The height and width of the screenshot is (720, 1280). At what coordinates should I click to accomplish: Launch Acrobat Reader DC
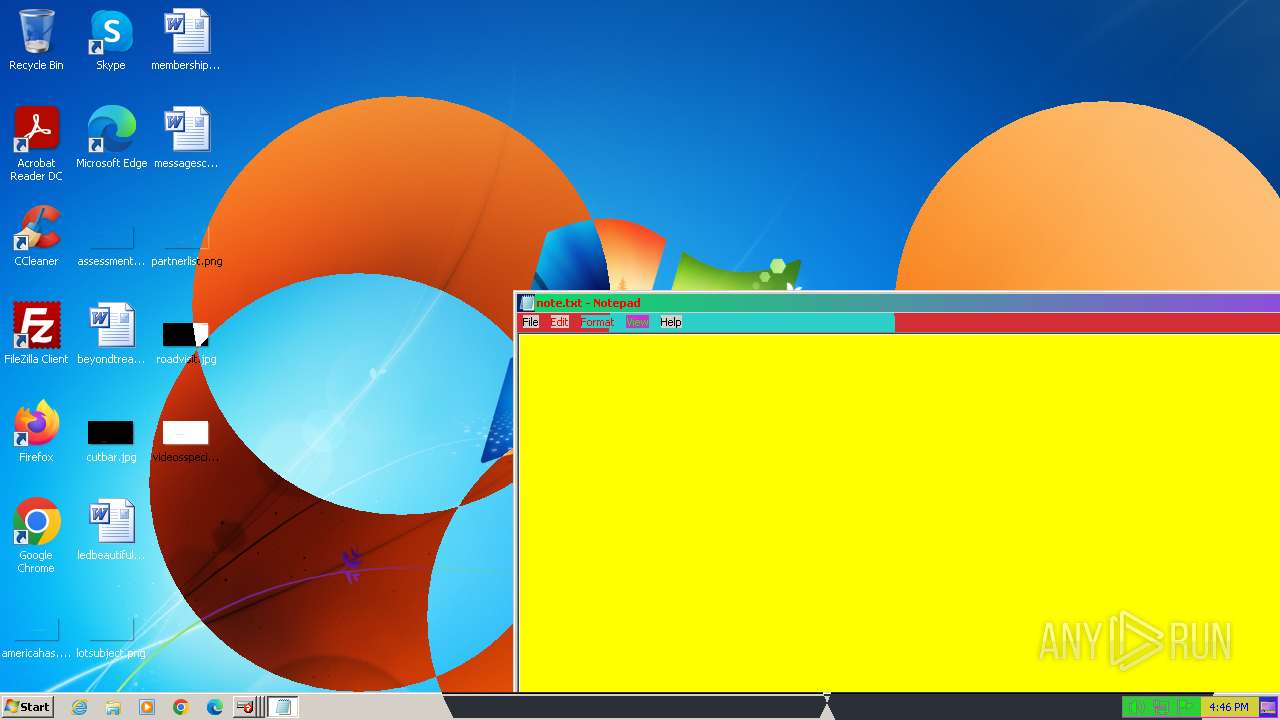(x=36, y=144)
